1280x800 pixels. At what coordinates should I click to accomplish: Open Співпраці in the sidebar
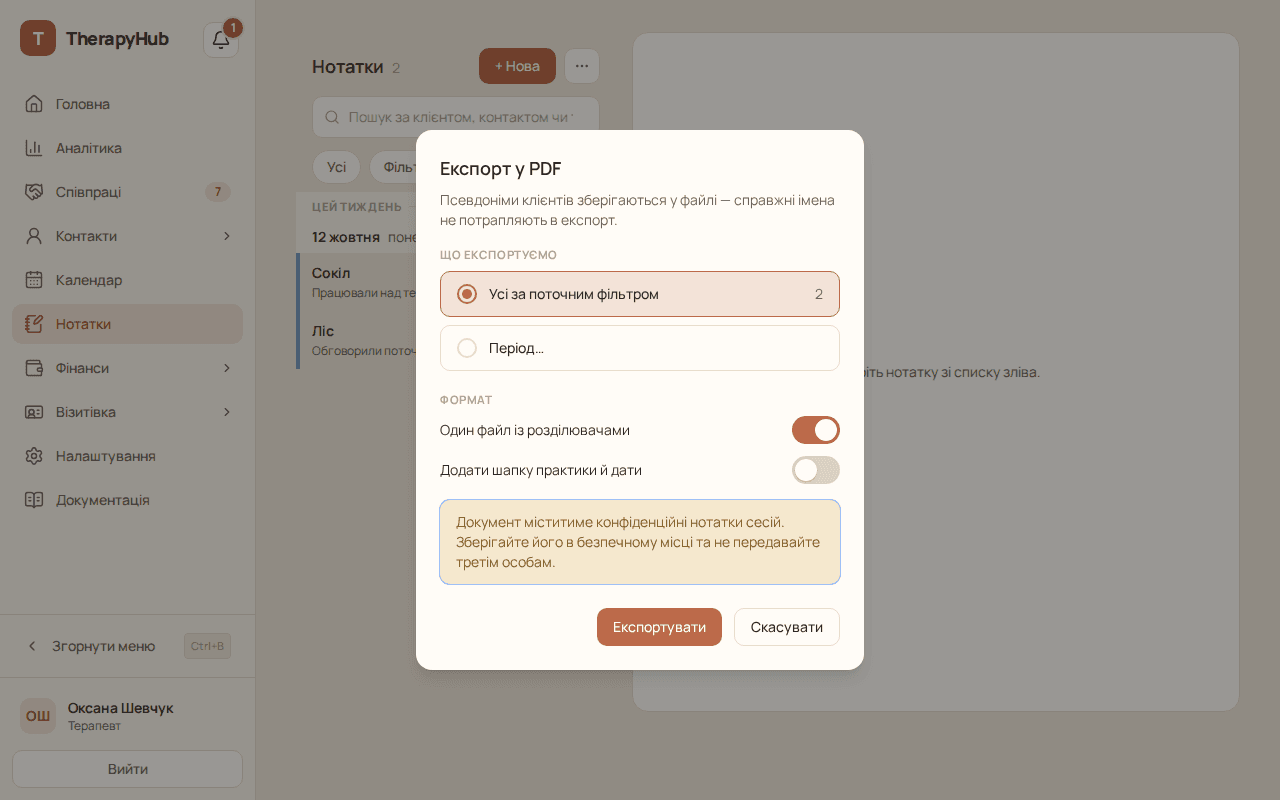(x=128, y=192)
